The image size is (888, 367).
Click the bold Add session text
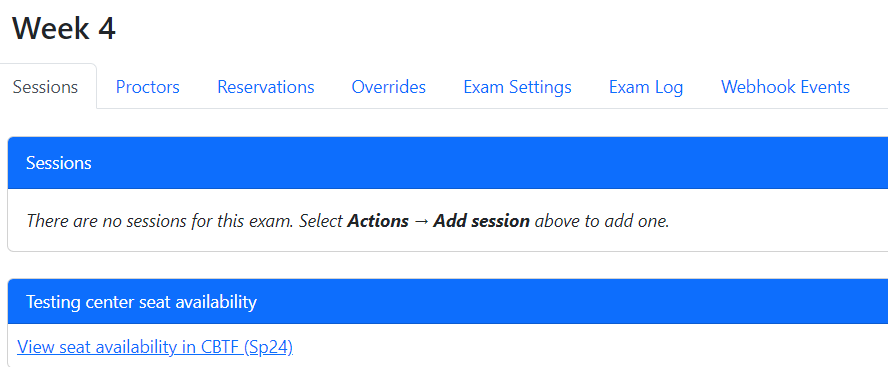tap(481, 220)
